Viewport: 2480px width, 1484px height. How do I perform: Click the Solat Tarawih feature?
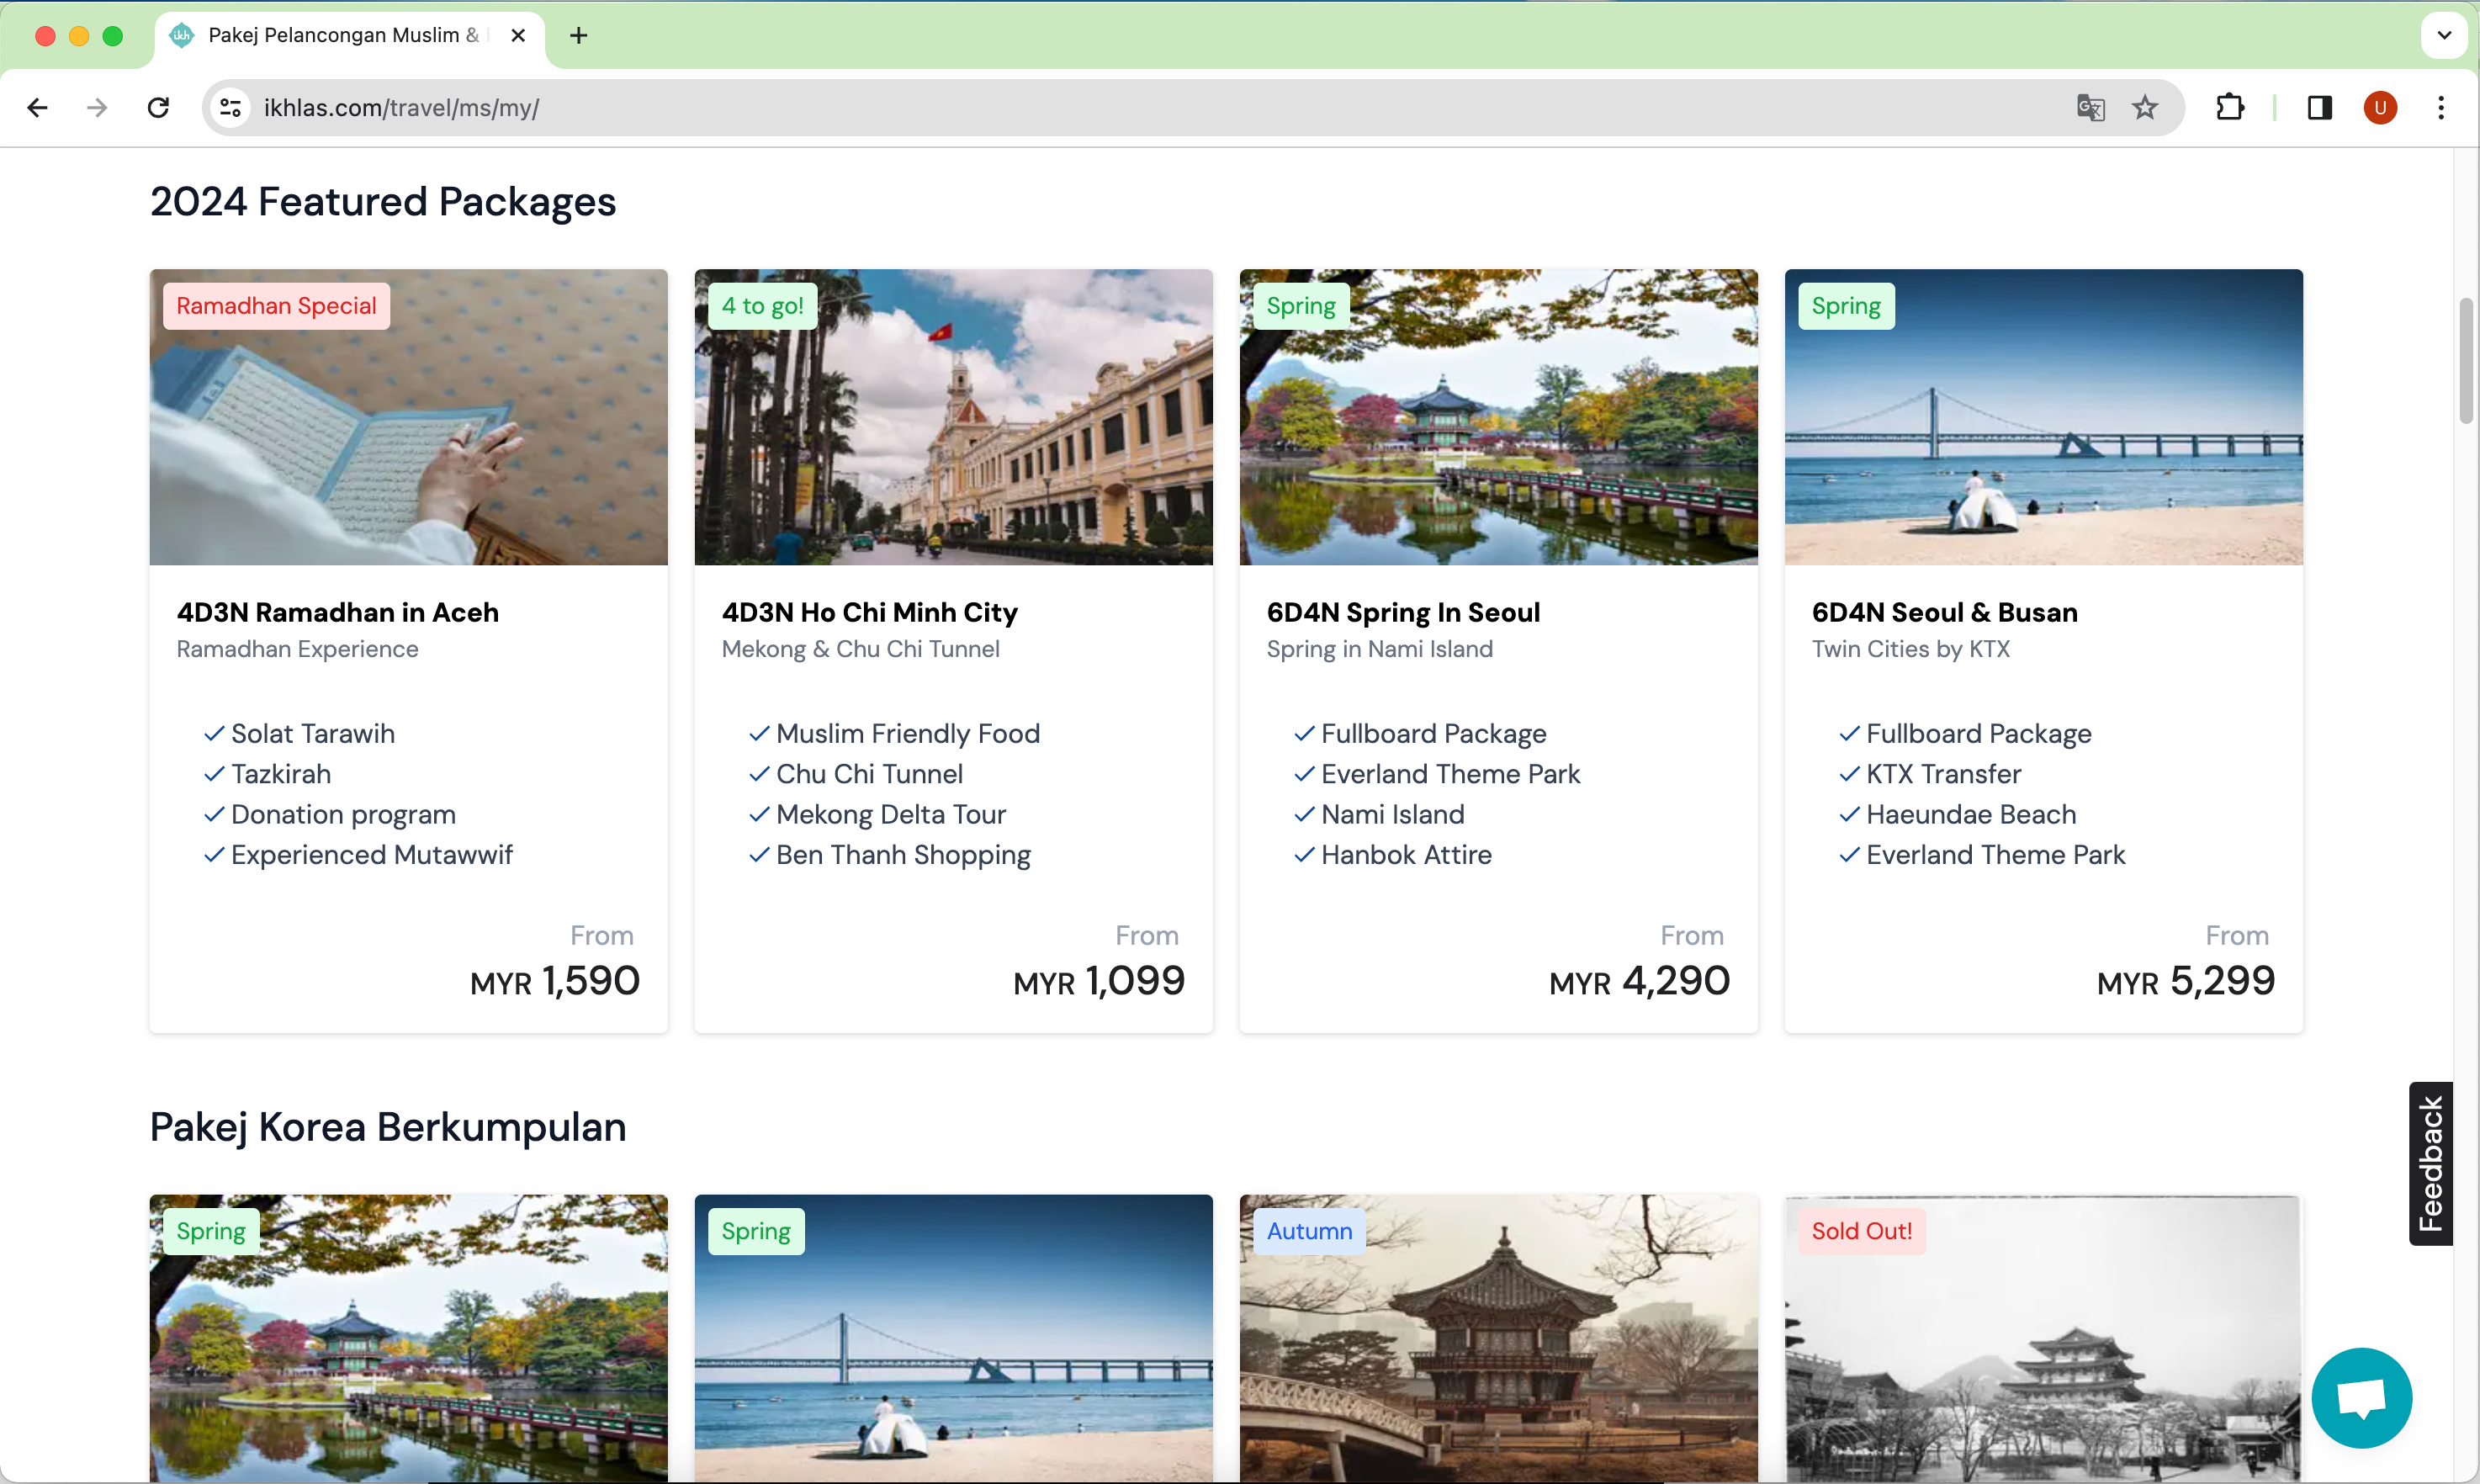click(x=312, y=734)
